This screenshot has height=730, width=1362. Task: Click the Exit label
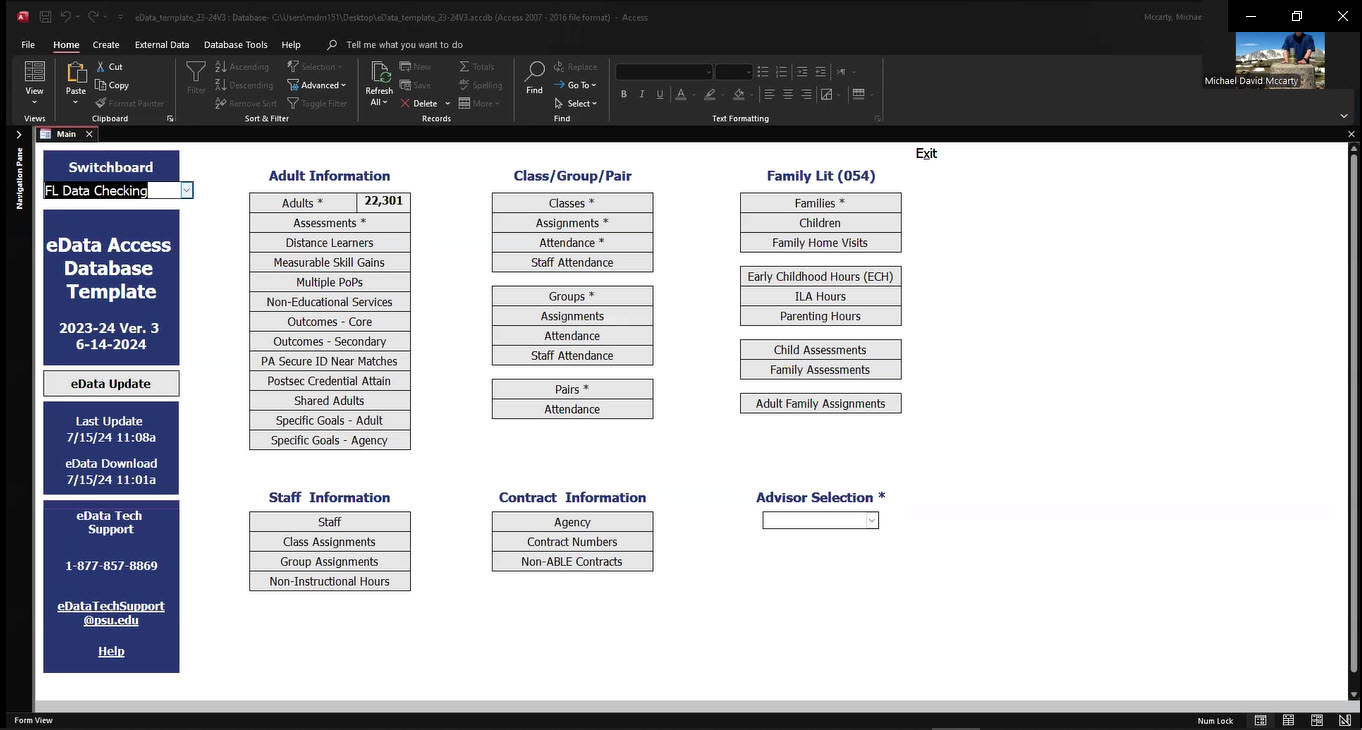click(926, 153)
